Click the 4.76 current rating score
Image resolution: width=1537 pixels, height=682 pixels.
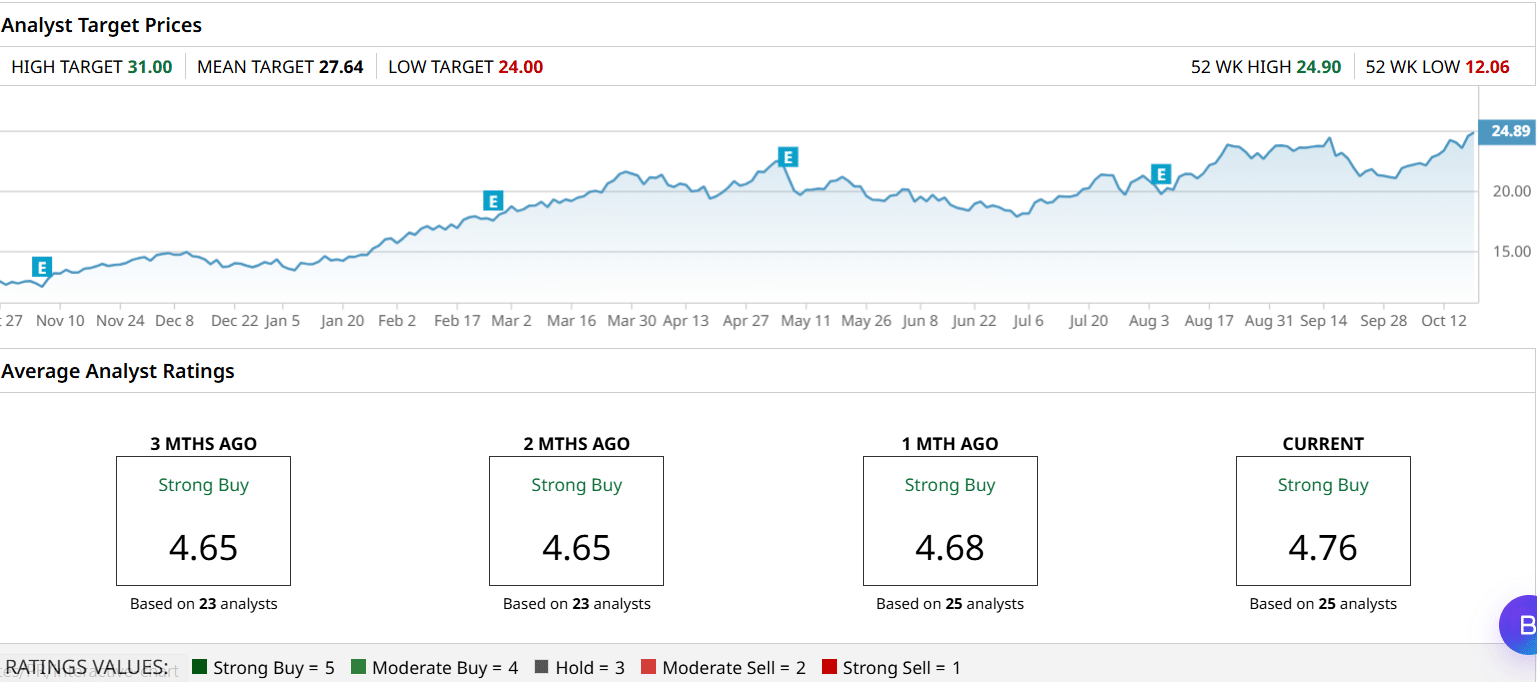(x=1323, y=548)
